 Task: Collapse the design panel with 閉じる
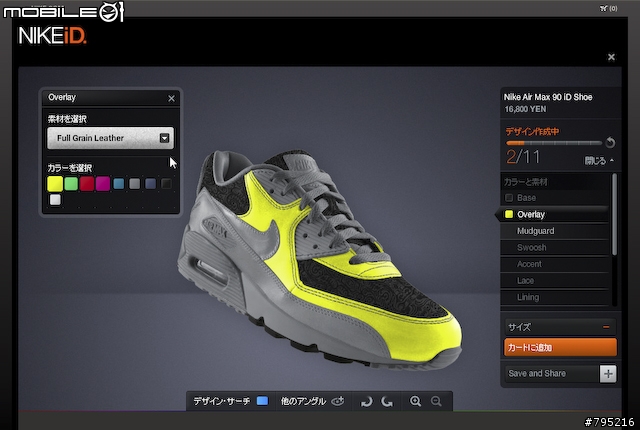pos(599,161)
